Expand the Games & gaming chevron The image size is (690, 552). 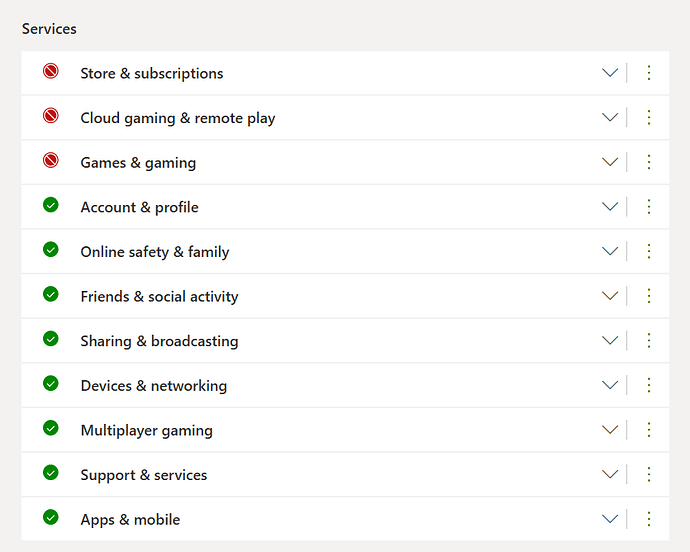pos(610,162)
